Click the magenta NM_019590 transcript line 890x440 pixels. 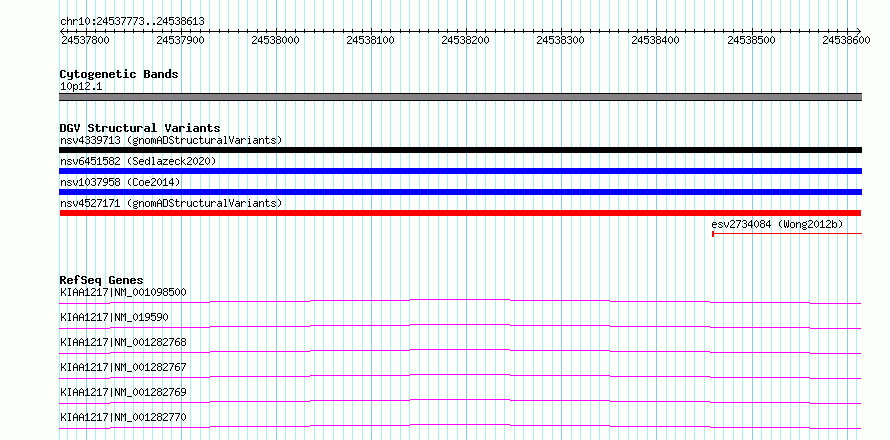[x=460, y=326]
